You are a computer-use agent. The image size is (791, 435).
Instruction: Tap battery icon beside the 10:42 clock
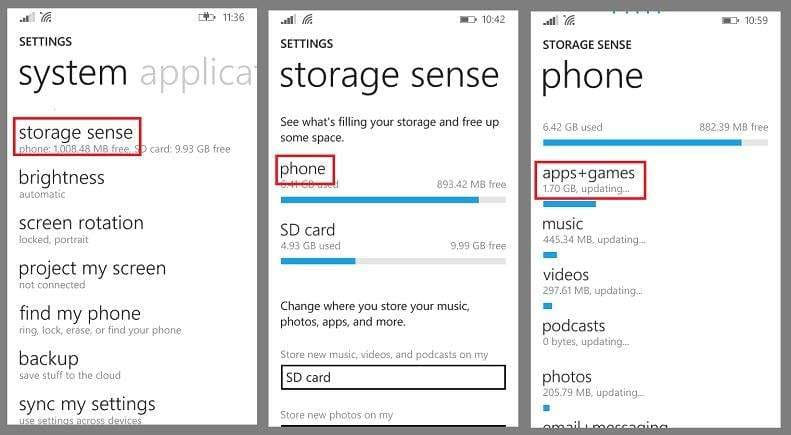coord(467,19)
